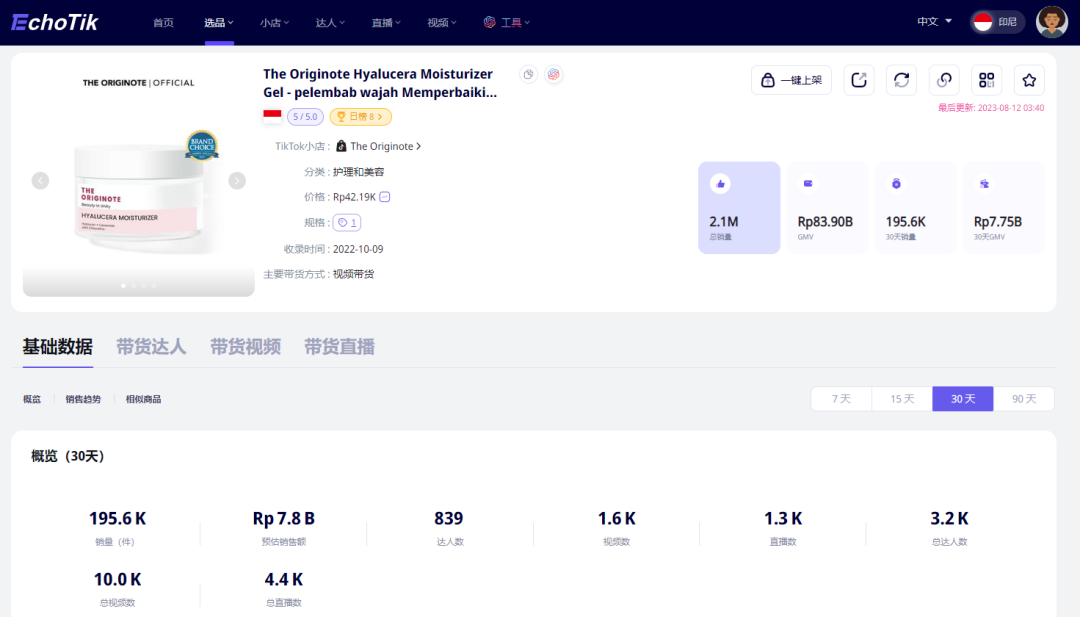The width and height of the screenshot is (1080, 617).
Task: Expand the 小店 navigation menu
Action: pyautogui.click(x=274, y=23)
